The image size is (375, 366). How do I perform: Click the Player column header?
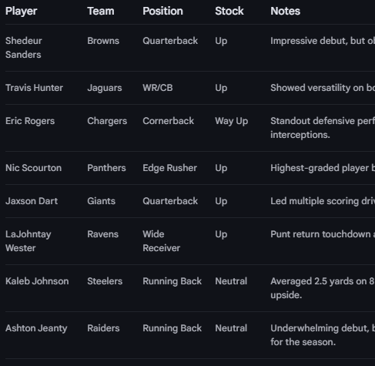pyautogui.click(x=21, y=11)
